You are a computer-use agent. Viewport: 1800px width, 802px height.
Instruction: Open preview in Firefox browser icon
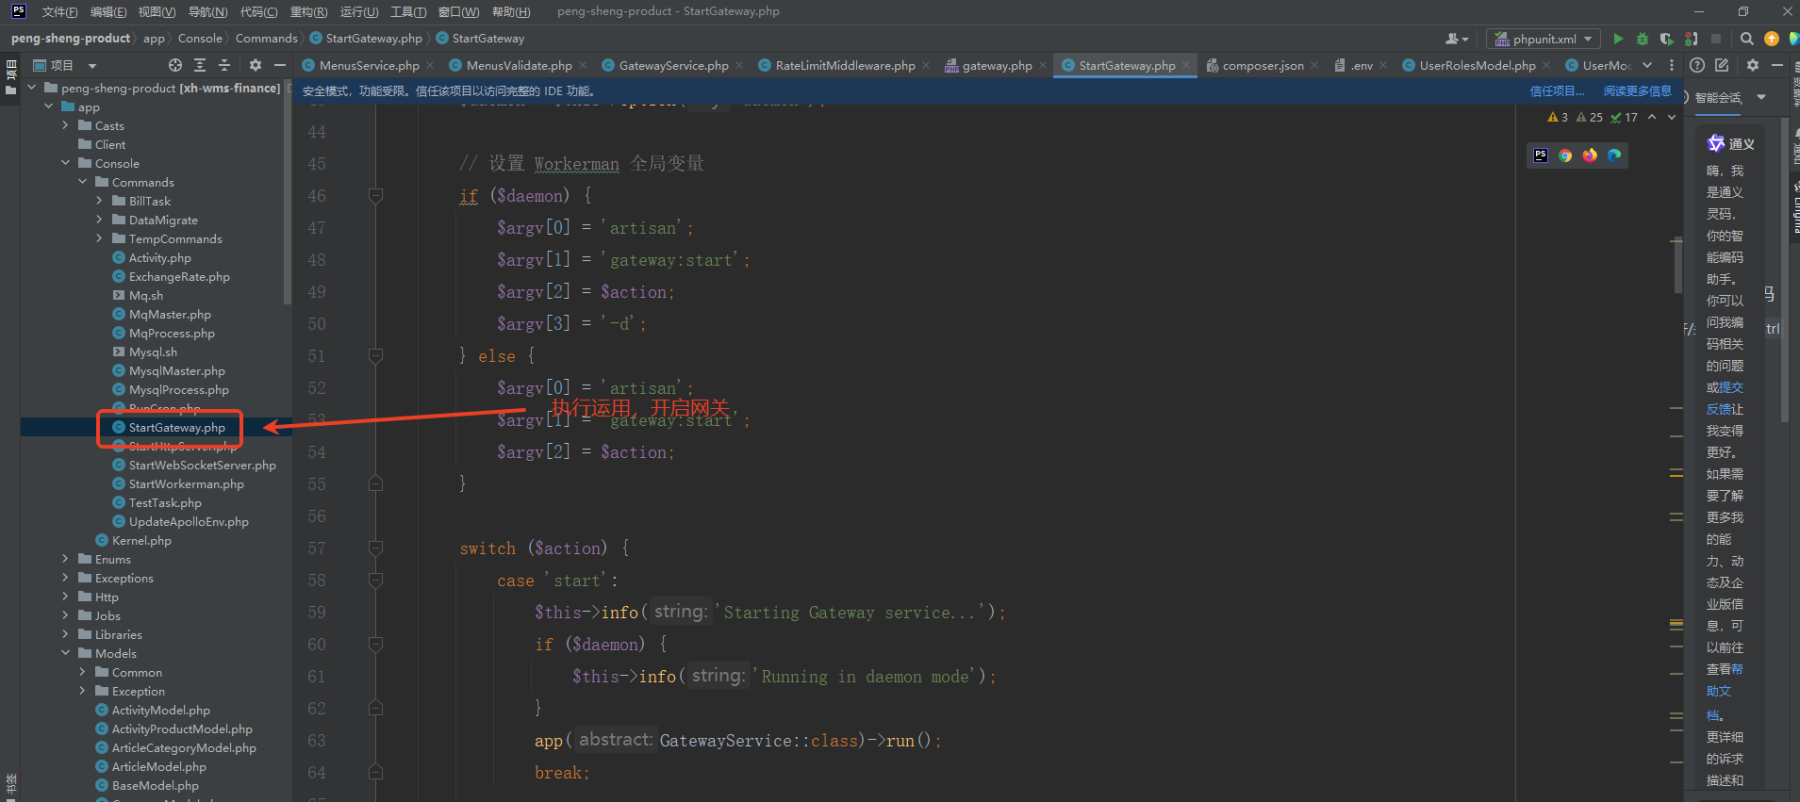(x=1590, y=155)
